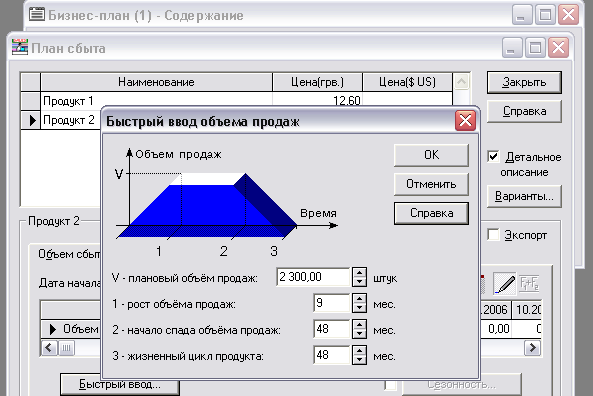The width and height of the screenshot is (593, 396).
Task: Click the left arrow of the sales grid scrollbar
Action: click(49, 348)
